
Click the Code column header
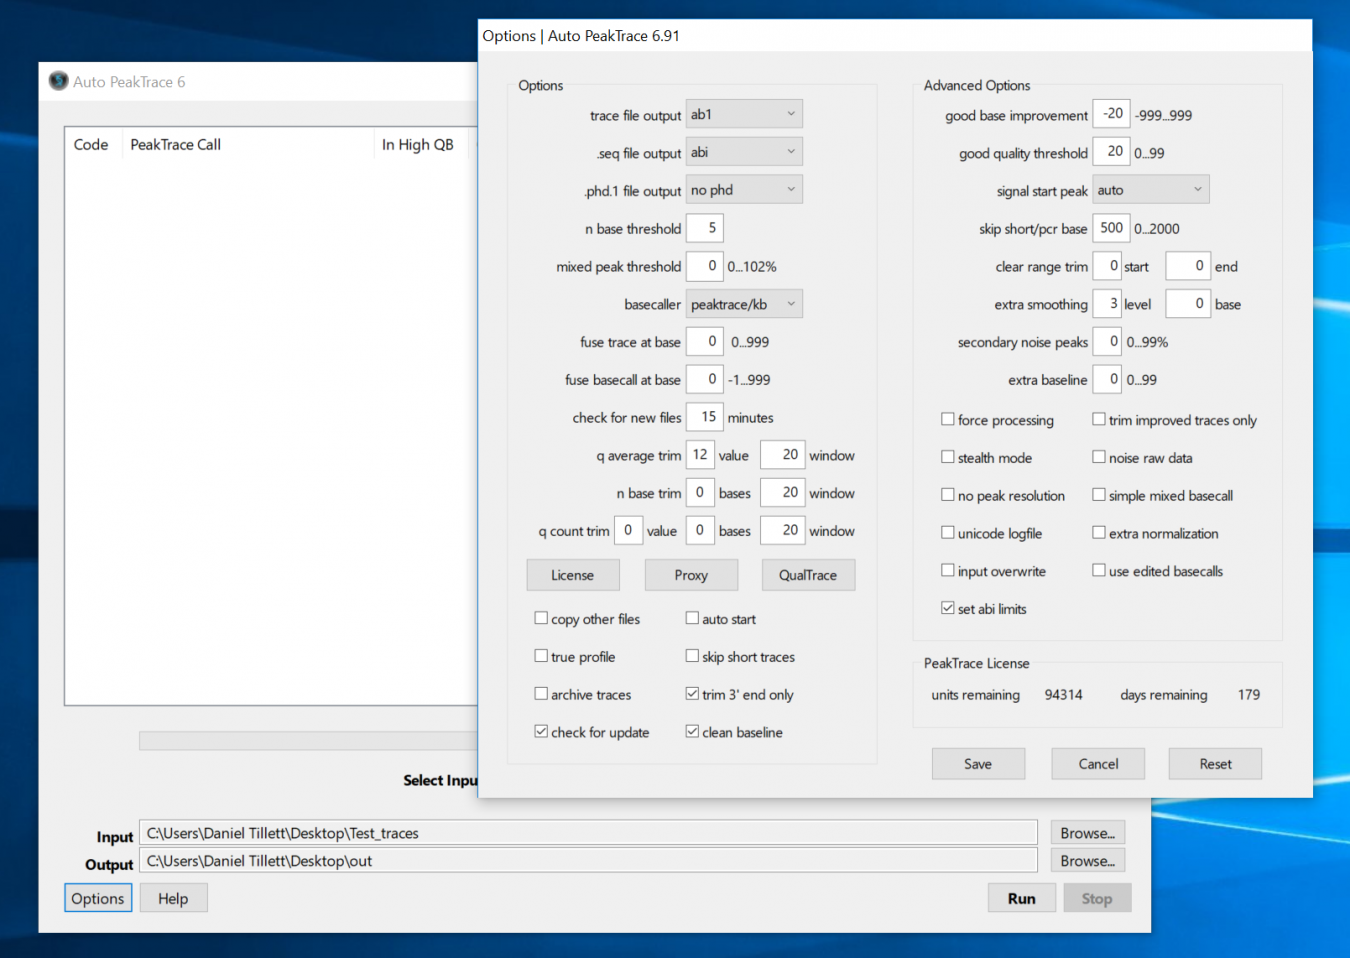(93, 144)
